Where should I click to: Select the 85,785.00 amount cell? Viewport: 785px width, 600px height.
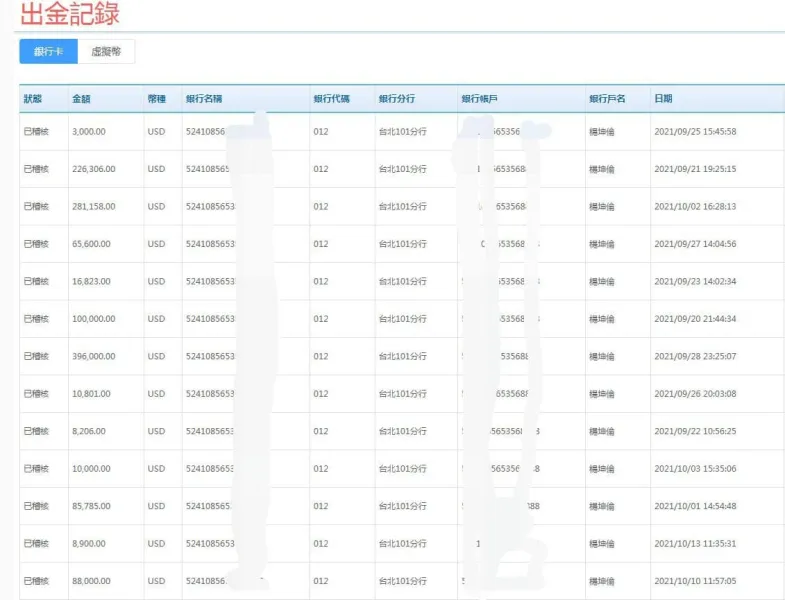91,506
